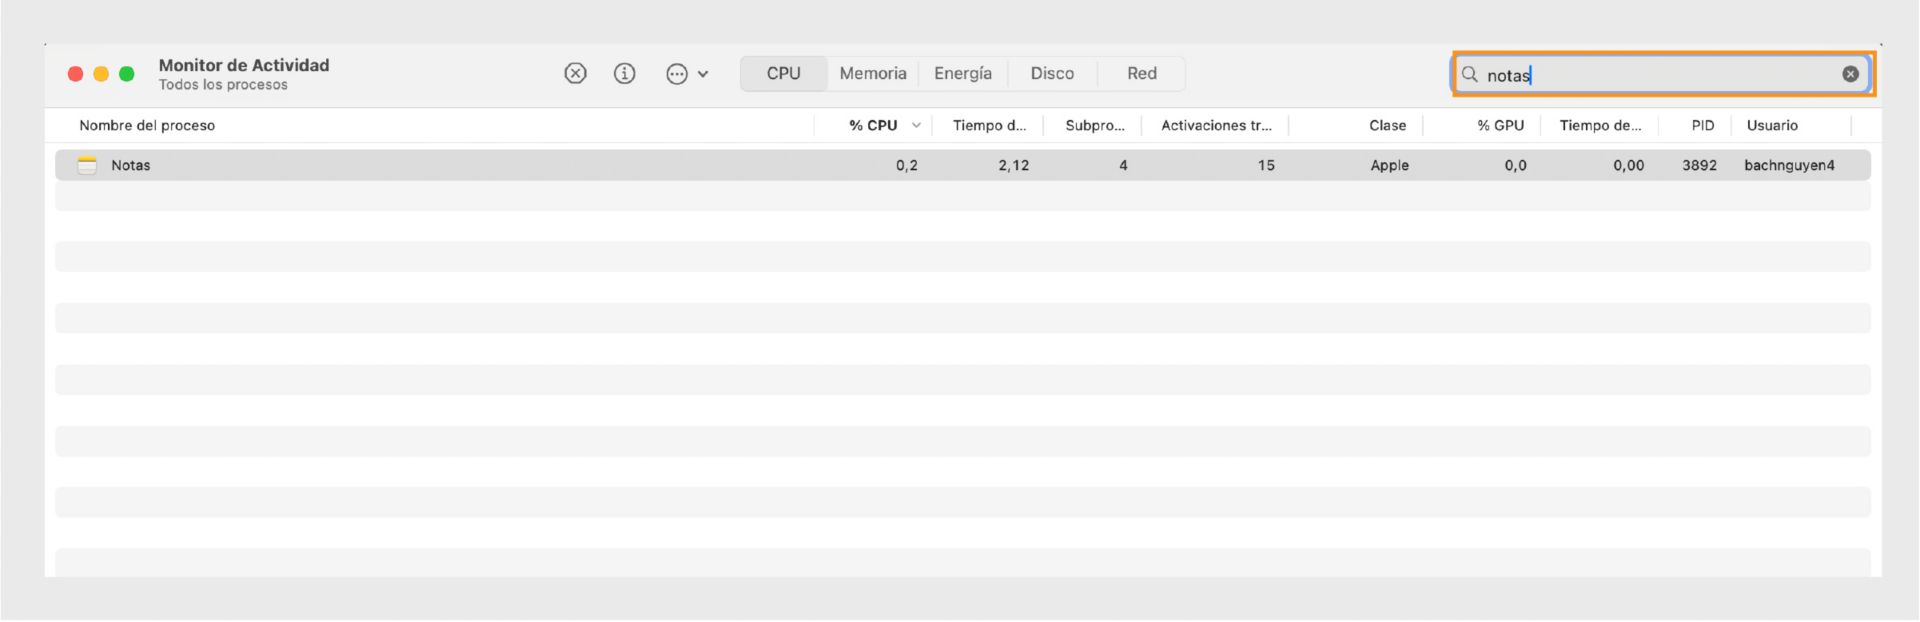The width and height of the screenshot is (1920, 622).
Task: Sort by Tiempo d... column header
Action: [989, 125]
